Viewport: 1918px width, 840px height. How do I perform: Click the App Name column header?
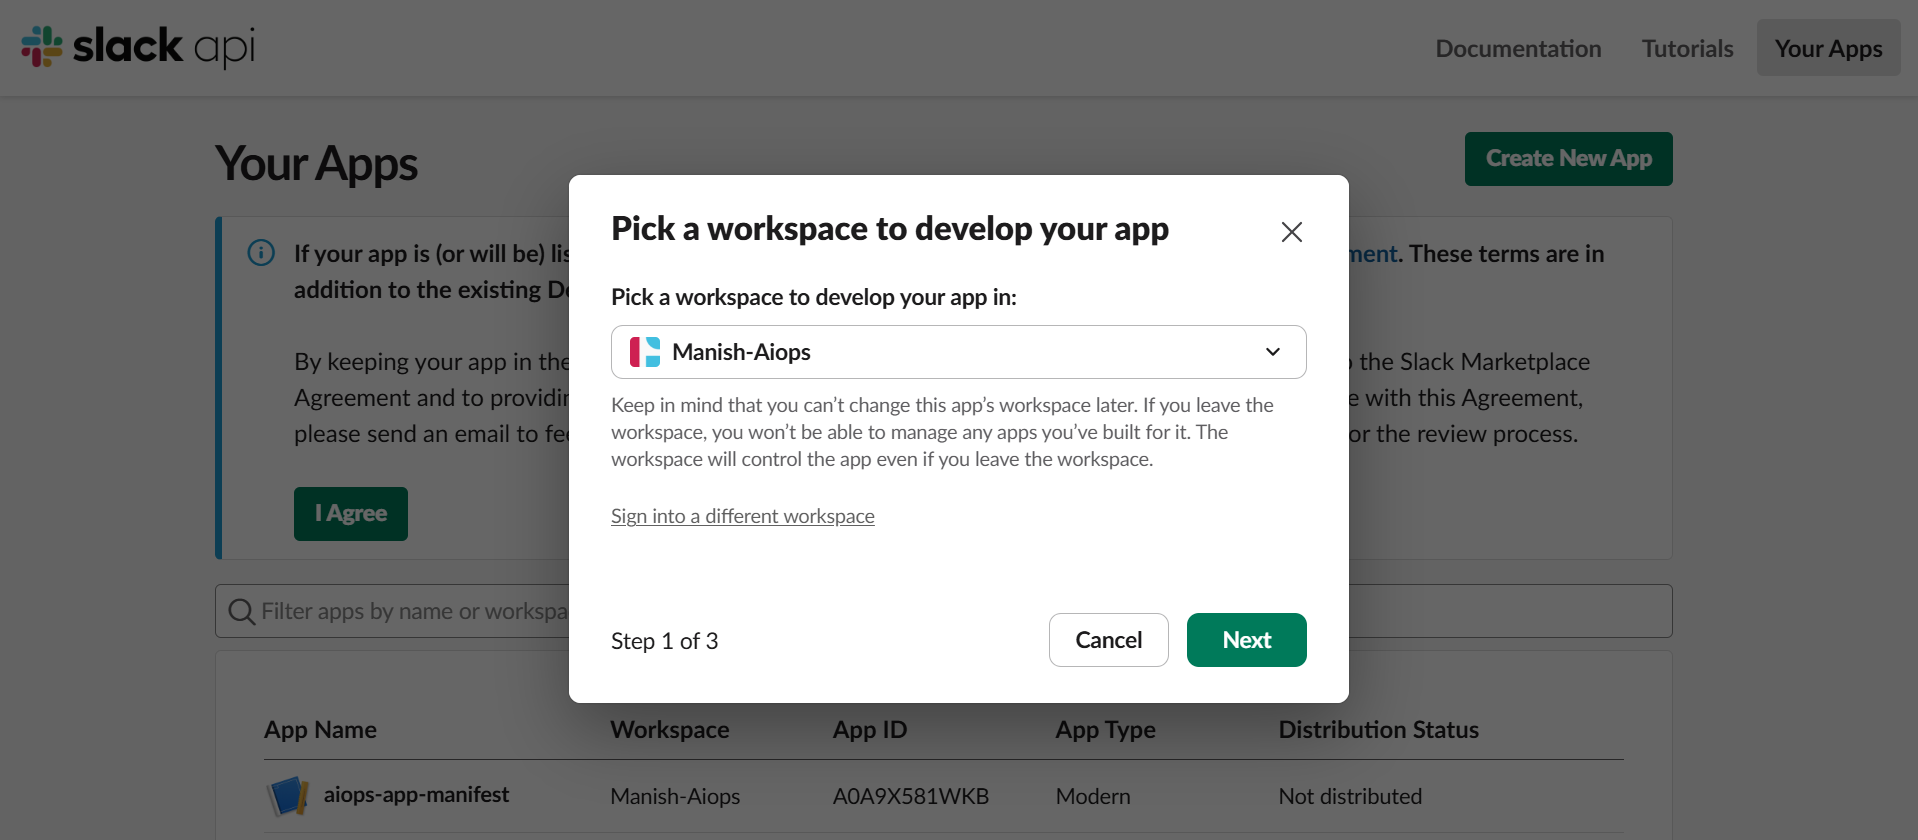coord(320,730)
